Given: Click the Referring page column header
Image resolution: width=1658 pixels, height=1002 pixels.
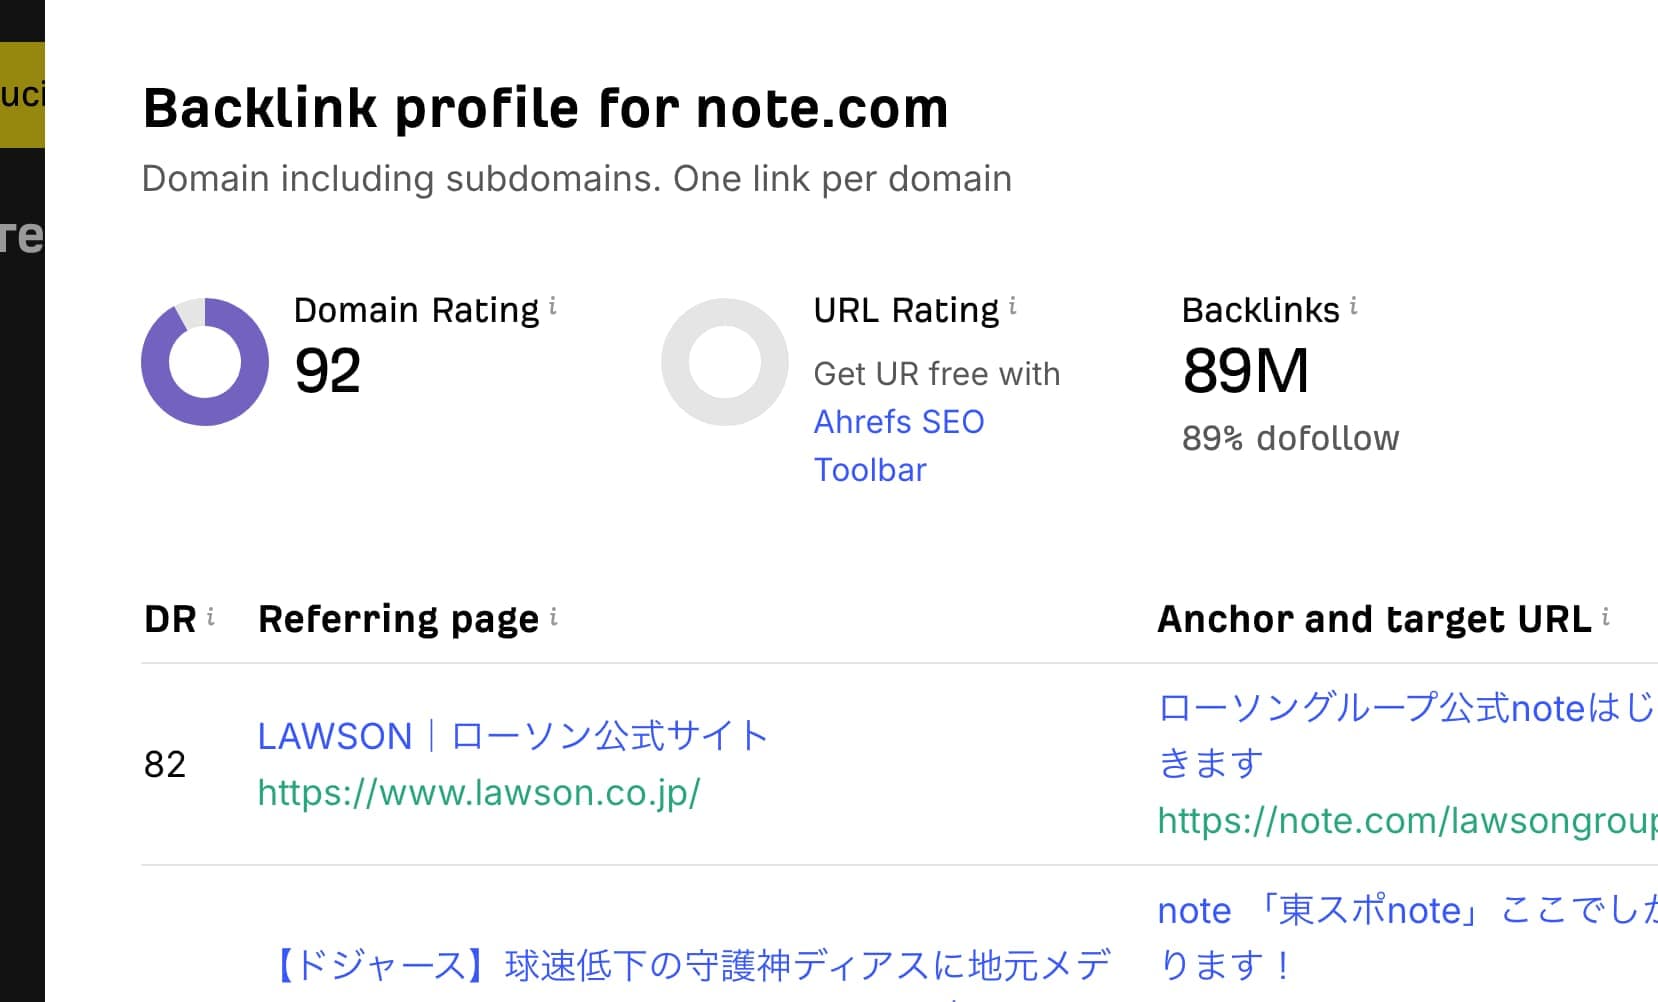Looking at the screenshot, I should (x=398, y=619).
